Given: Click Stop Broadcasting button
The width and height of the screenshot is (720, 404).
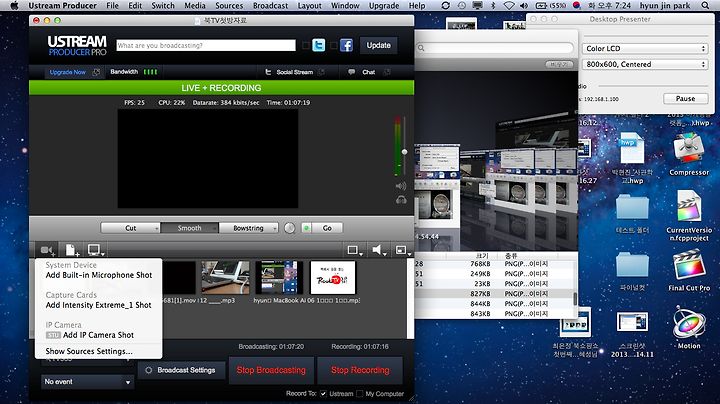Looking at the screenshot, I should click(271, 370).
